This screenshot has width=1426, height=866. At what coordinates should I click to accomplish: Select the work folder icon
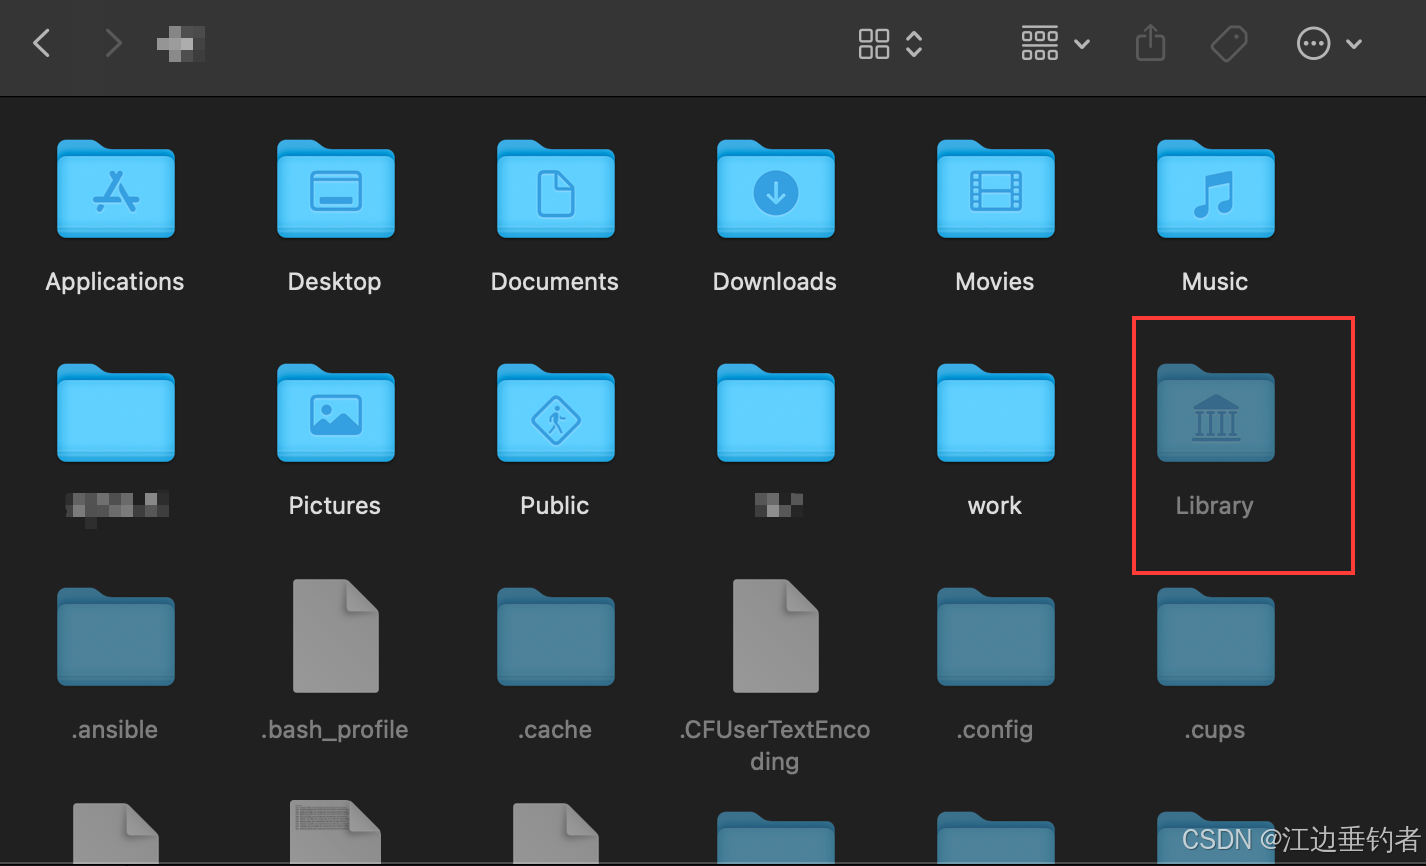[x=996, y=413]
